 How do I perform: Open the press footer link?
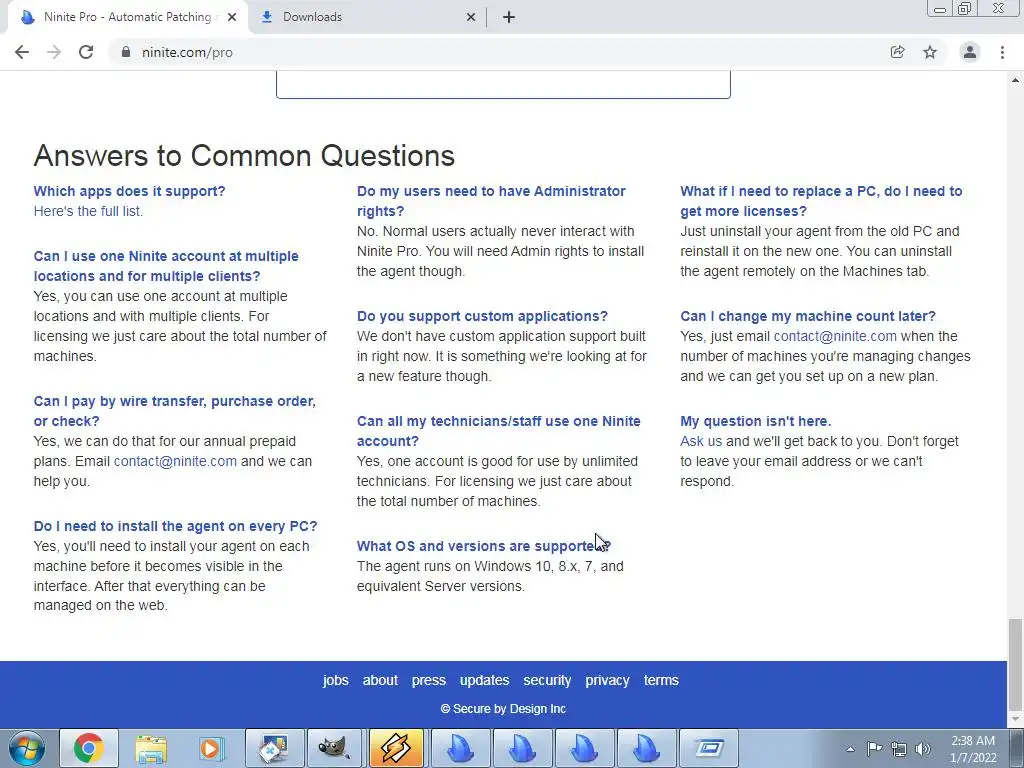[428, 680]
